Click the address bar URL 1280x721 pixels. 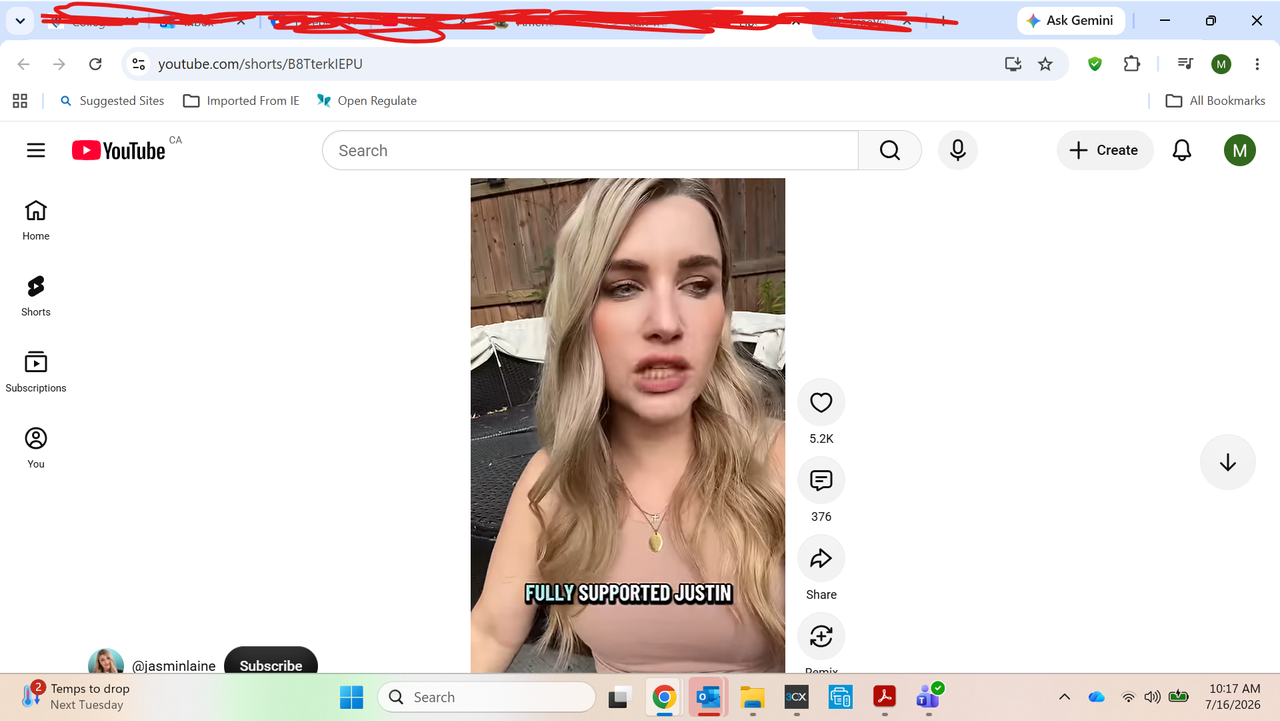point(260,64)
